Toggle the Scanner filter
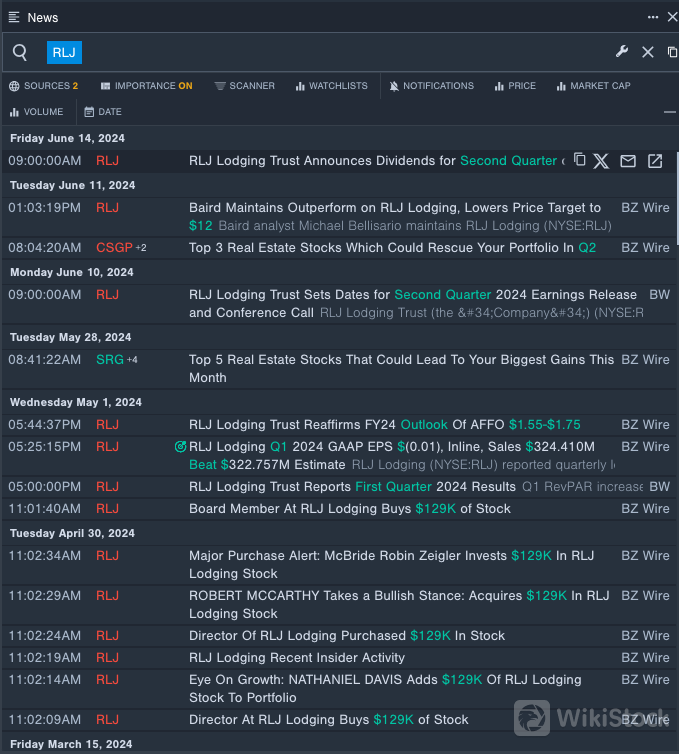The height and width of the screenshot is (754, 679). (244, 86)
